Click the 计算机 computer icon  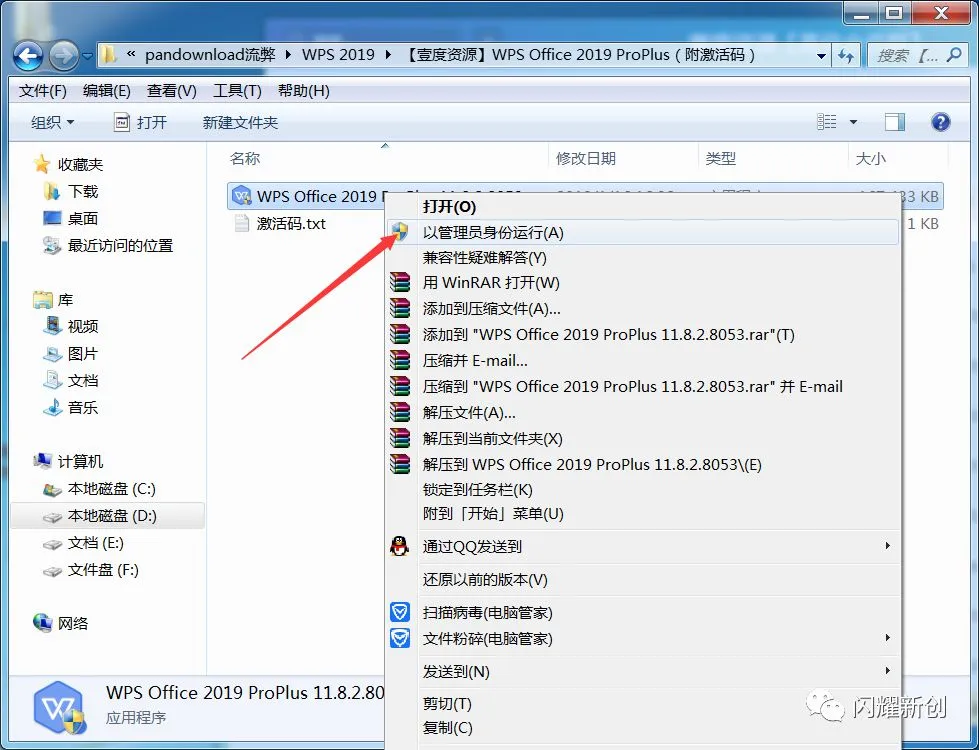pyautogui.click(x=42, y=461)
